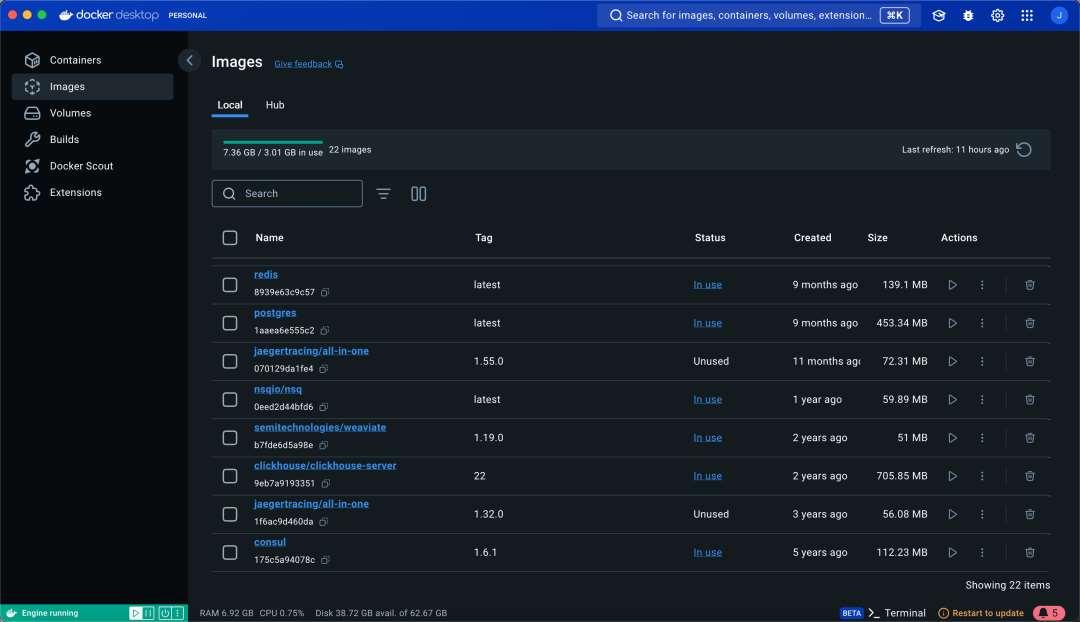Open the notifications bell in the status bar
Image resolution: width=1080 pixels, height=622 pixels.
[1048, 612]
